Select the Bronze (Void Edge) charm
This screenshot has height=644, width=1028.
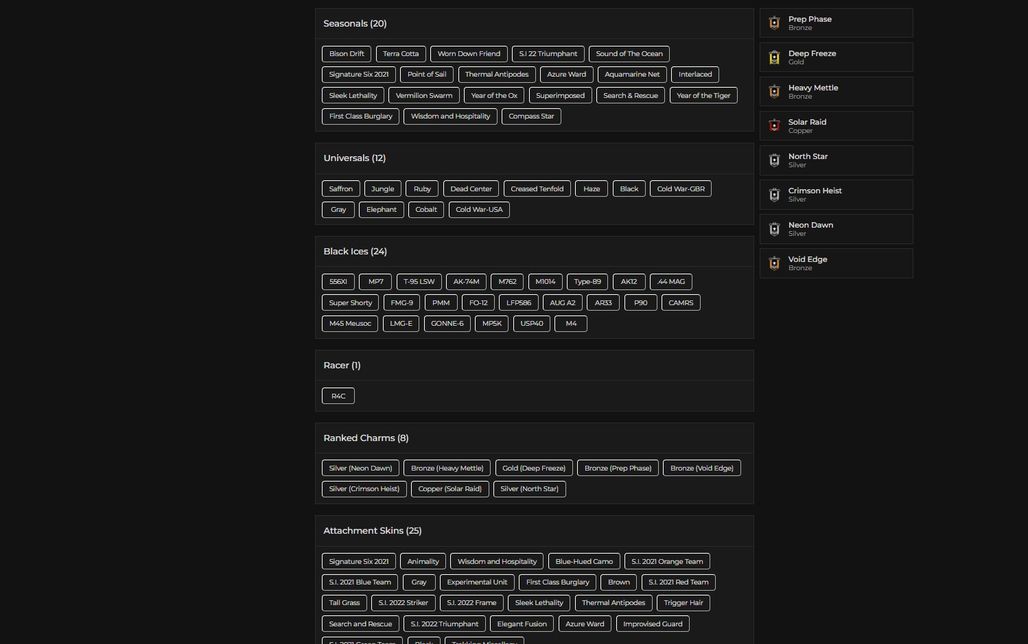(x=702, y=468)
